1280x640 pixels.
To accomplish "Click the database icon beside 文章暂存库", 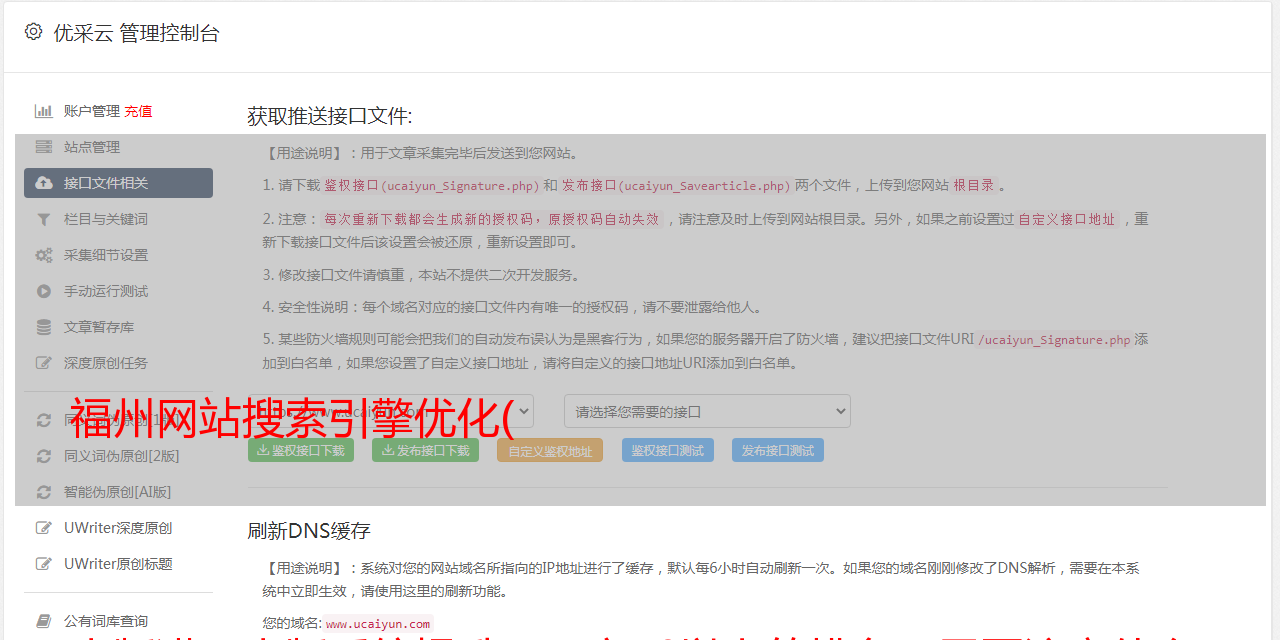I will (x=44, y=327).
